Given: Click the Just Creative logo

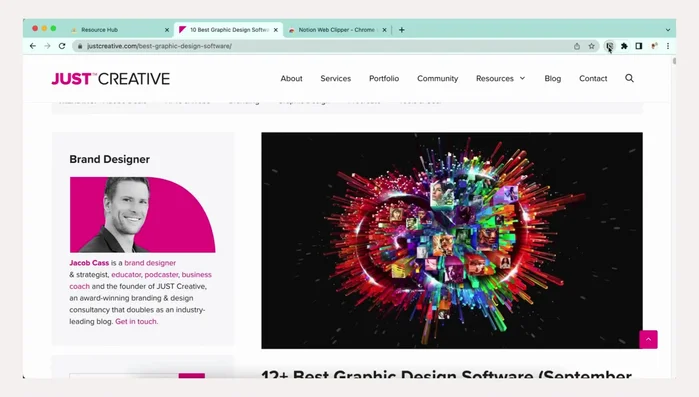Looking at the screenshot, I should click(111, 79).
